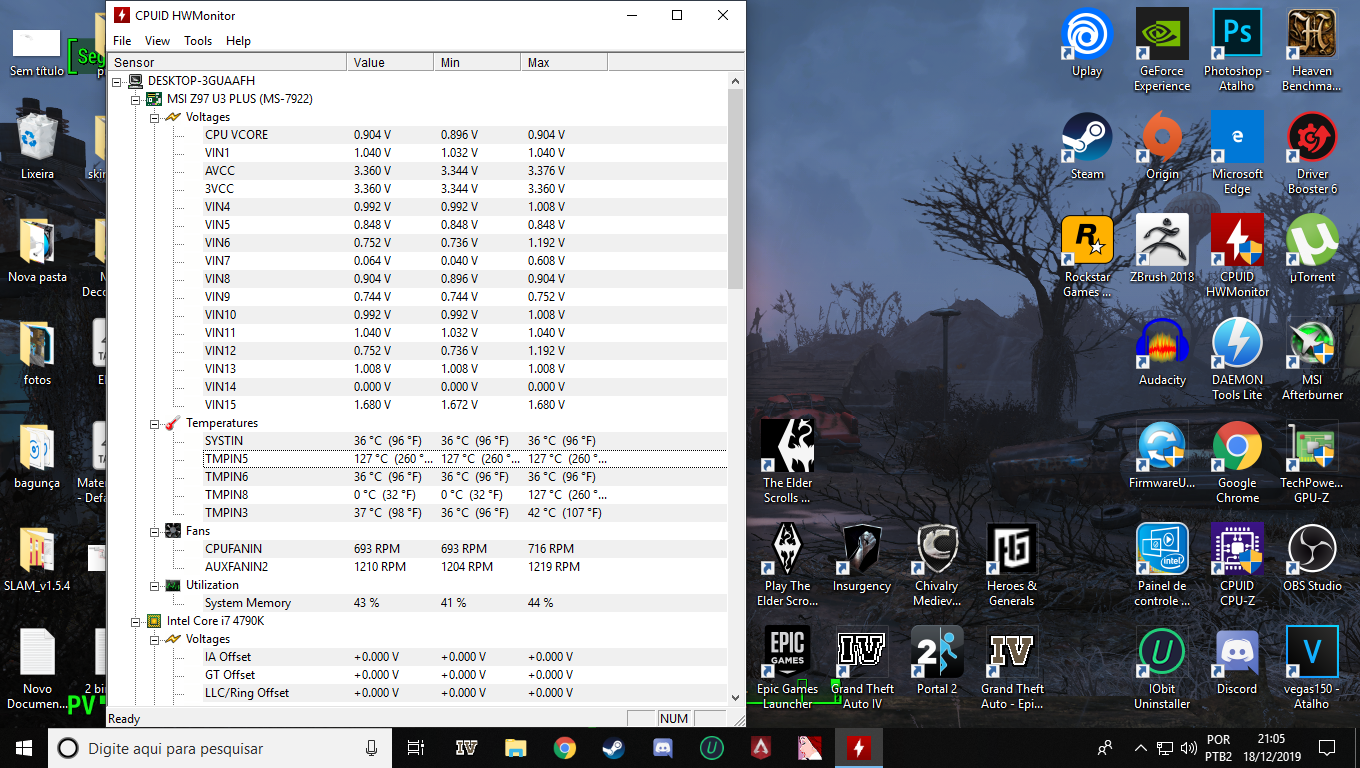Open the File menu

tap(122, 41)
